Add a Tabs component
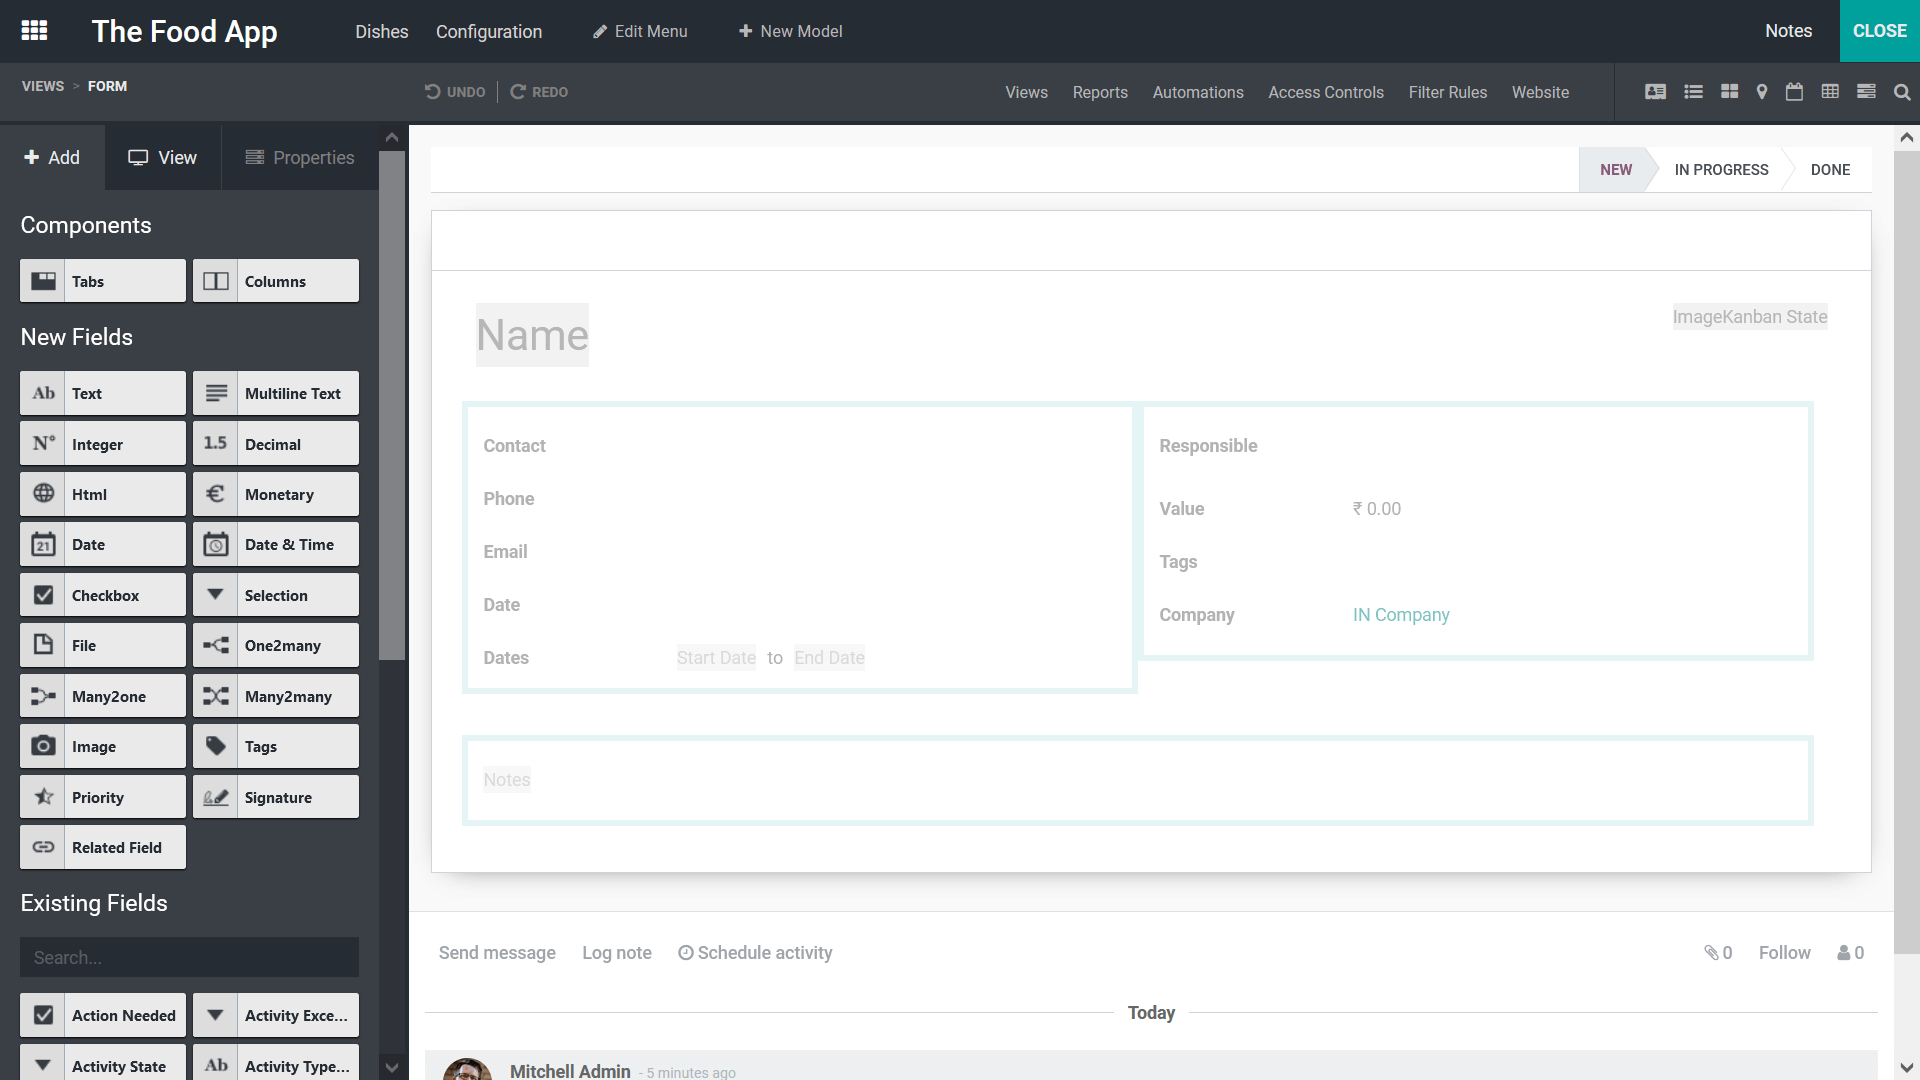 (x=103, y=281)
